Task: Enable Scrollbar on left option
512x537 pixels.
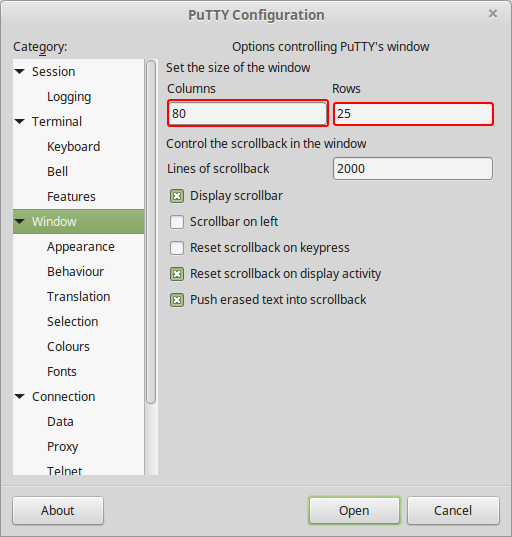Action: click(177, 222)
